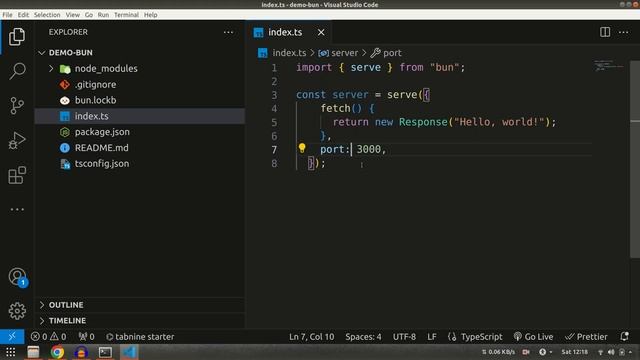Screen dimensions: 640x360
Task: Open the Run menu
Action: click(103, 15)
